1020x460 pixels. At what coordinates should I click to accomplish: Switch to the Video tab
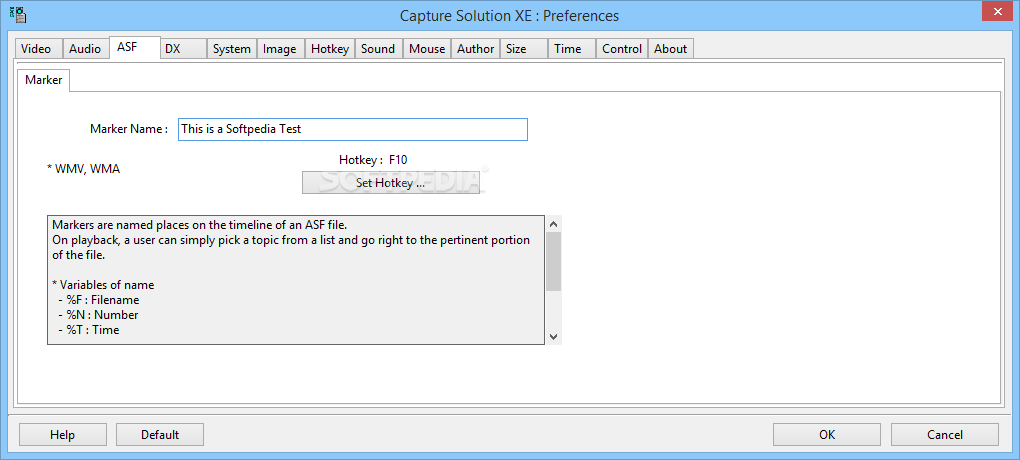[36, 49]
